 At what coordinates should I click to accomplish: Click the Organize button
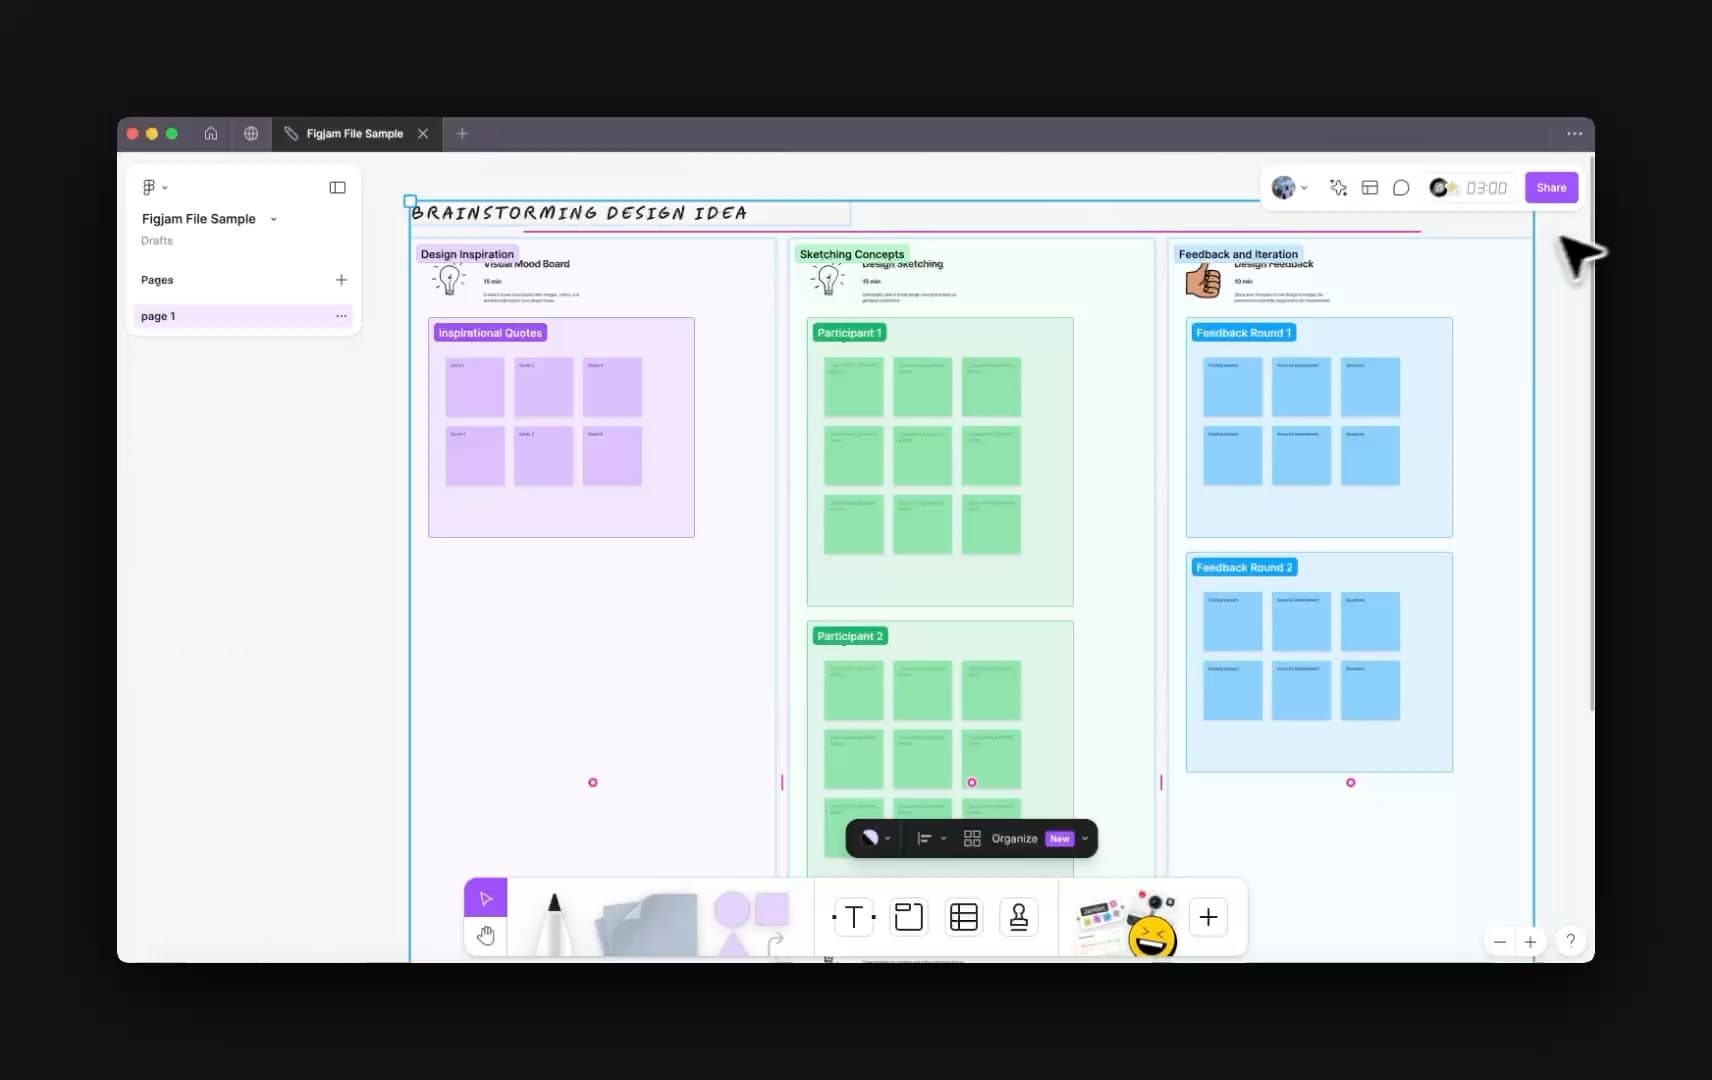coord(1014,839)
